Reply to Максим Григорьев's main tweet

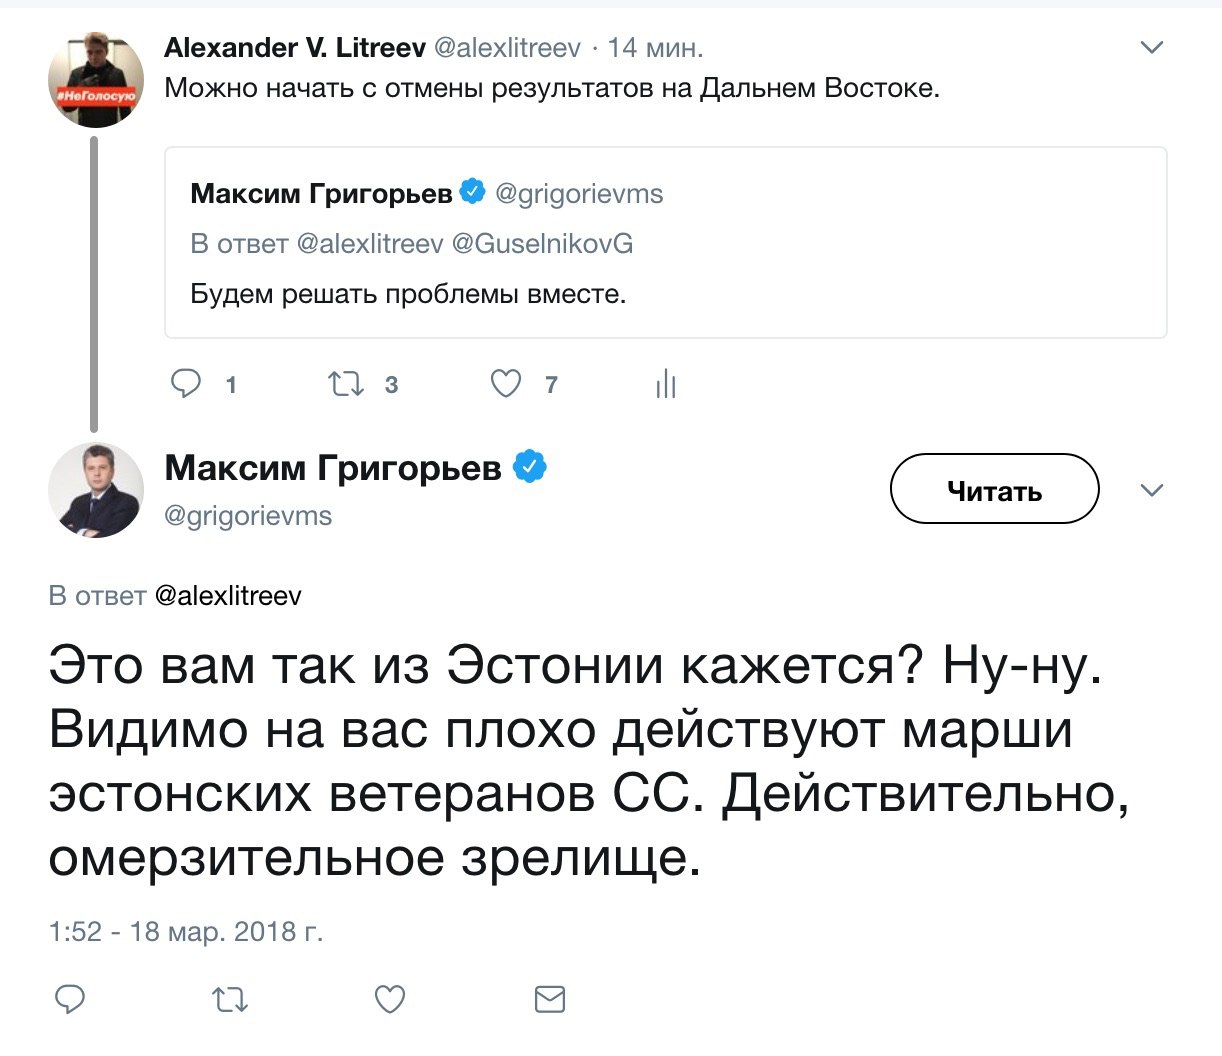coord(69,998)
